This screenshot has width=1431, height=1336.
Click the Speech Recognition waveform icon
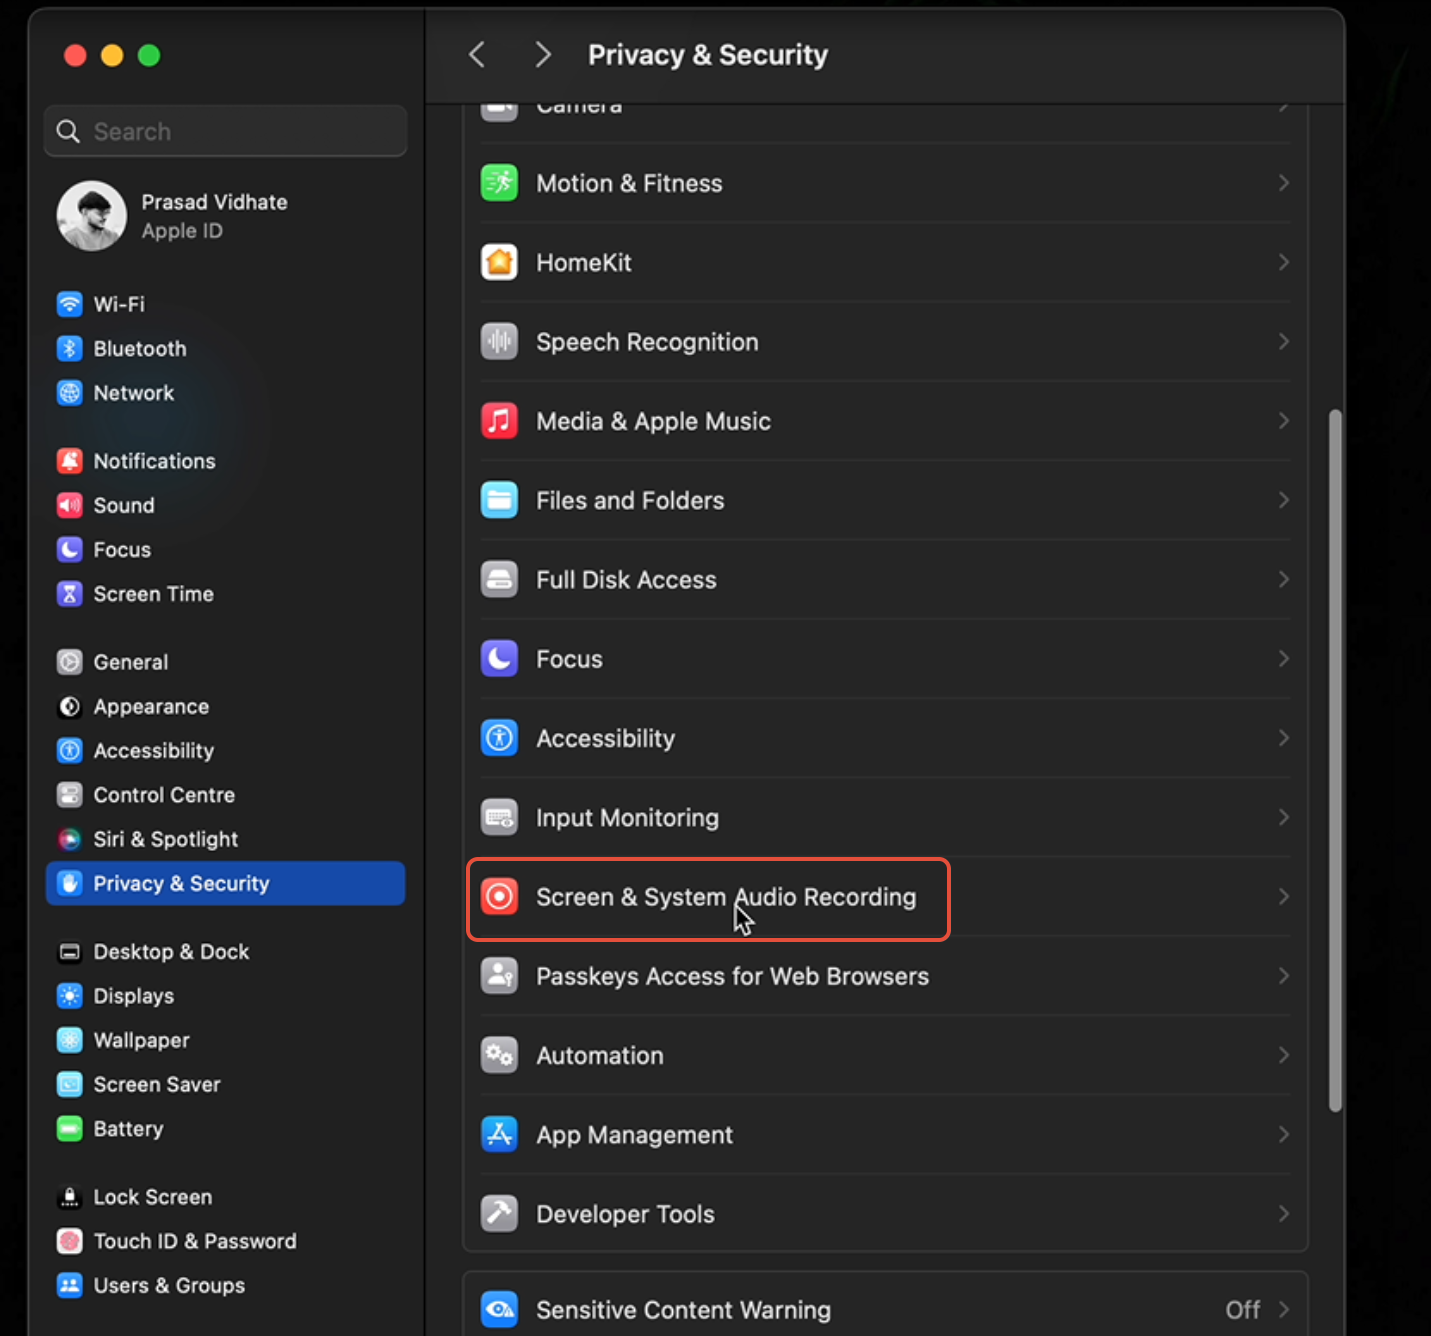pyautogui.click(x=499, y=342)
